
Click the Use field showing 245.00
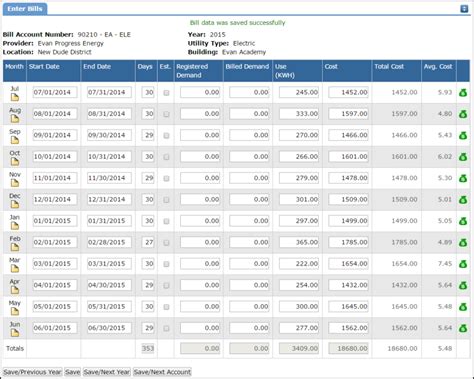point(299,92)
